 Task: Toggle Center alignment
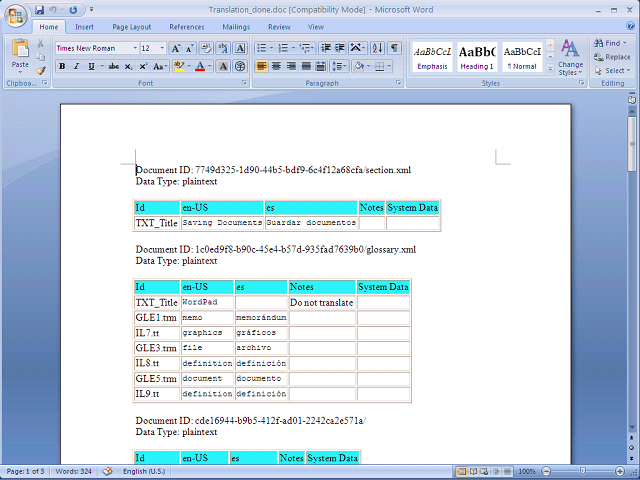coord(276,66)
